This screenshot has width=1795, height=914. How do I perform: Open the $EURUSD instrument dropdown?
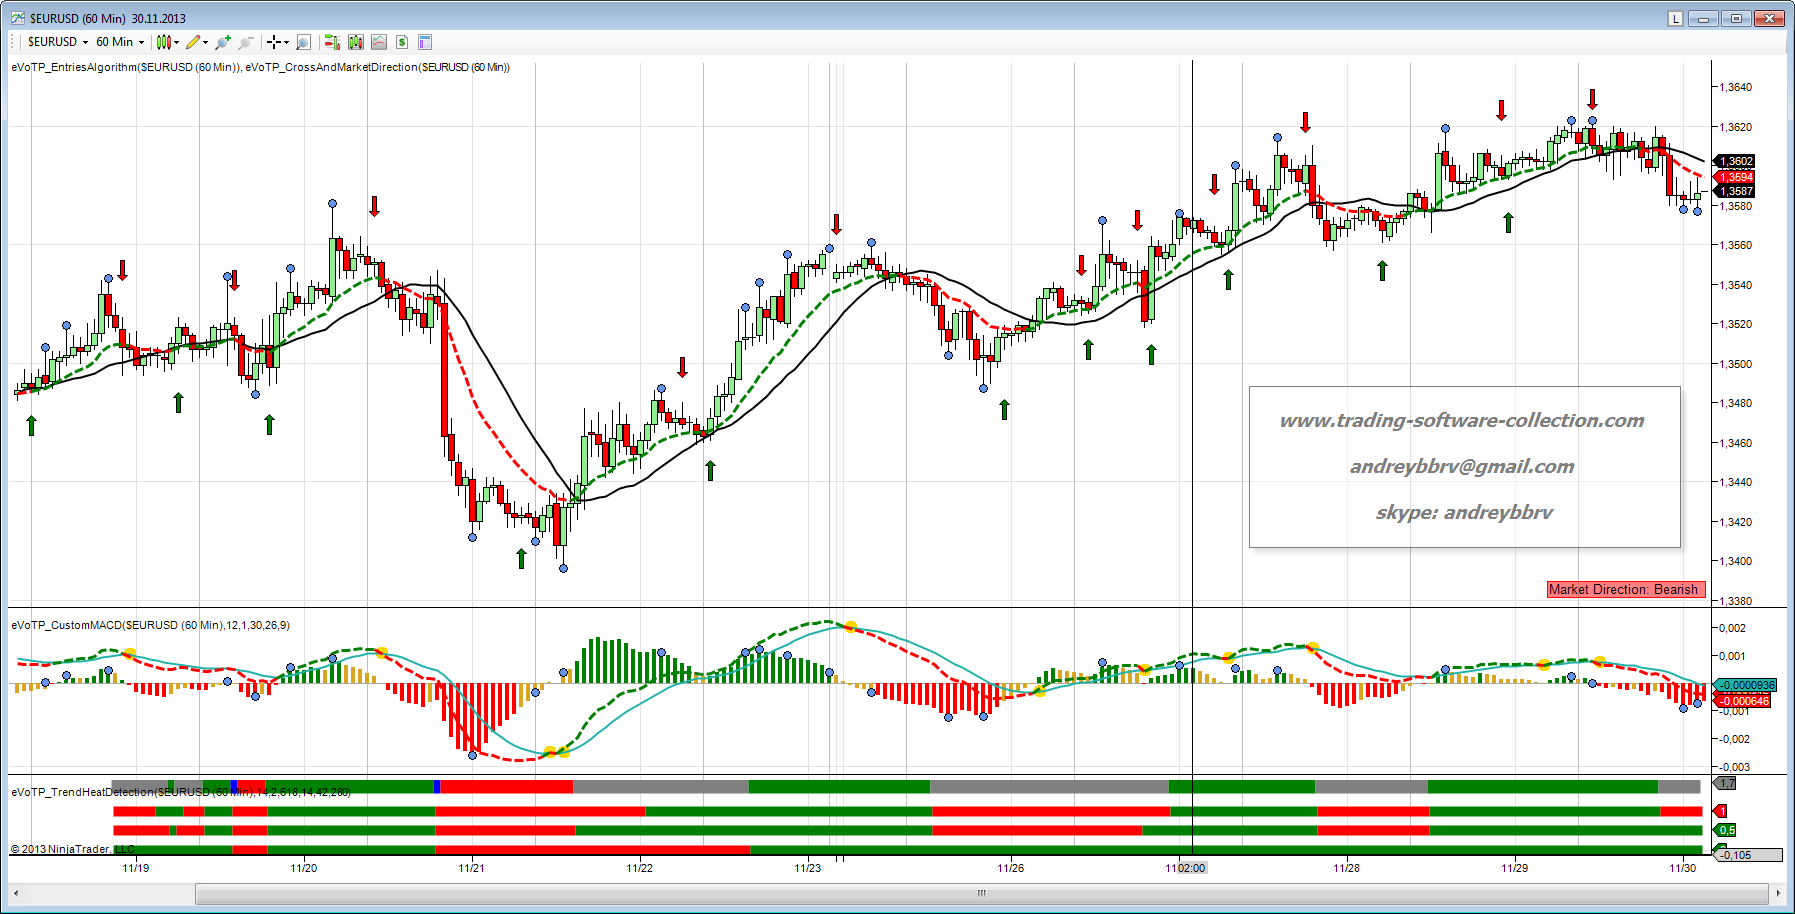(57, 42)
